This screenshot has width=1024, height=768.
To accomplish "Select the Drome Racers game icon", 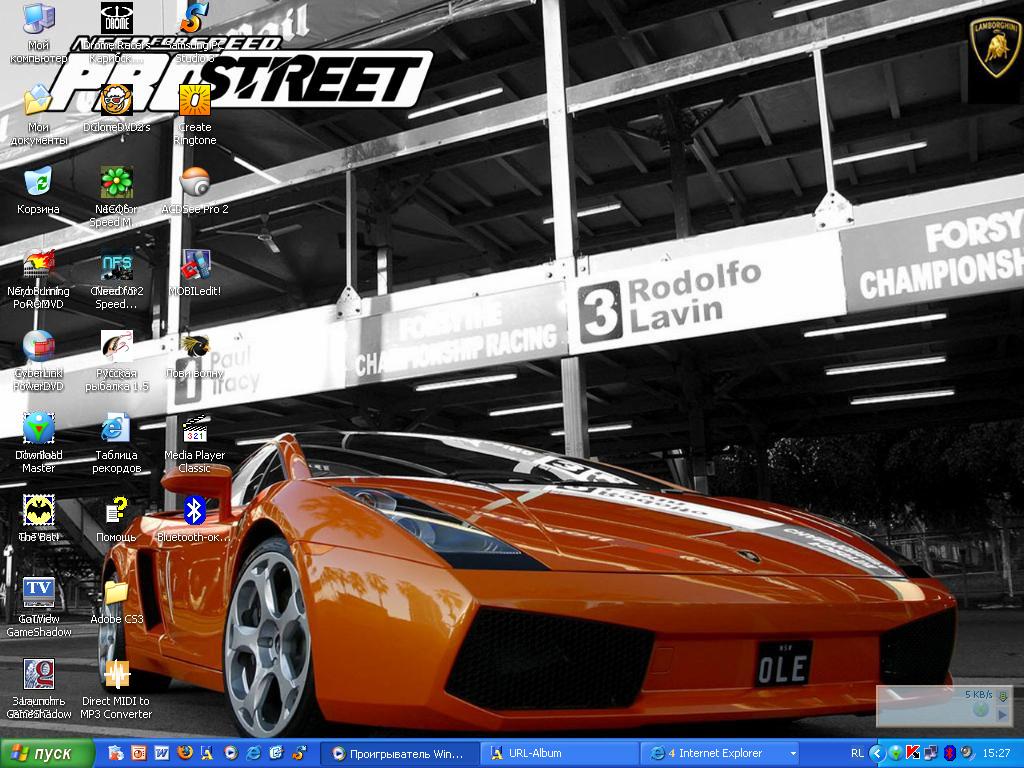I will (117, 18).
